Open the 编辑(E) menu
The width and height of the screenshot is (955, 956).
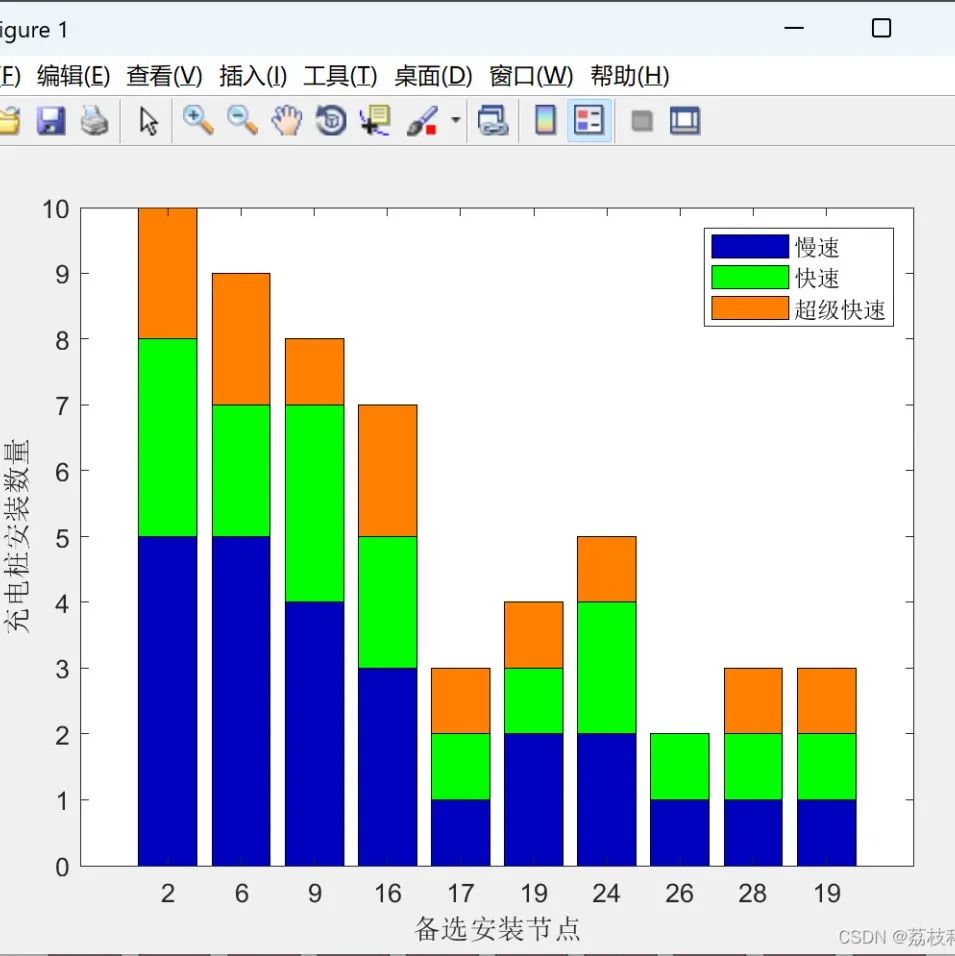pyautogui.click(x=74, y=76)
